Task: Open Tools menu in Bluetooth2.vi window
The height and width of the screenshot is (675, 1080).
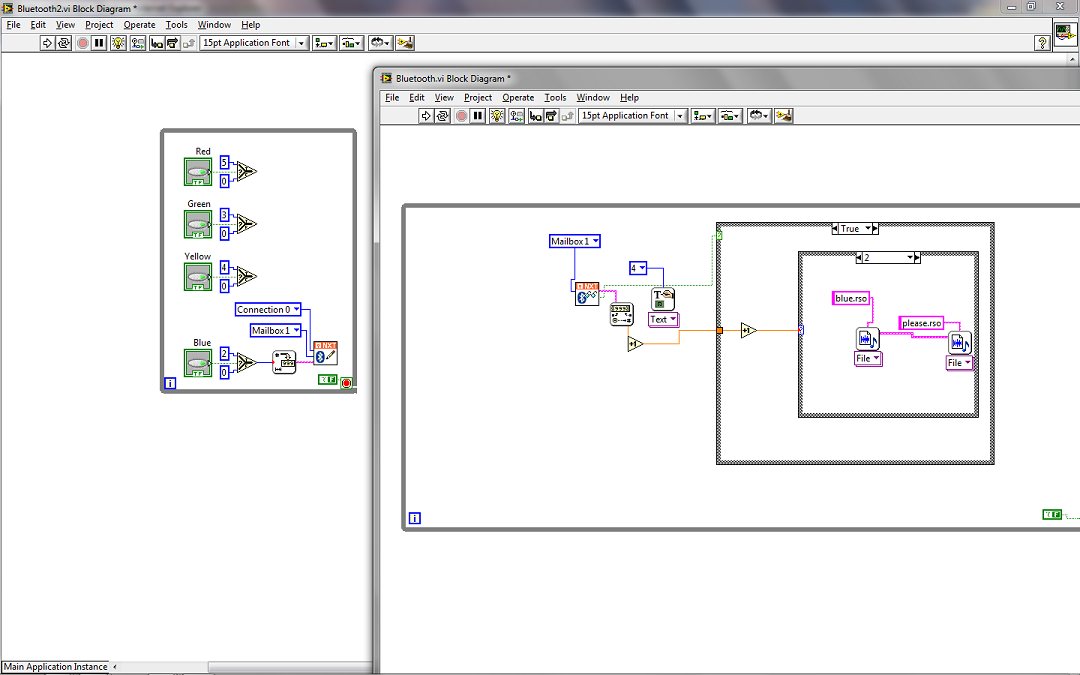Action: tap(176, 25)
